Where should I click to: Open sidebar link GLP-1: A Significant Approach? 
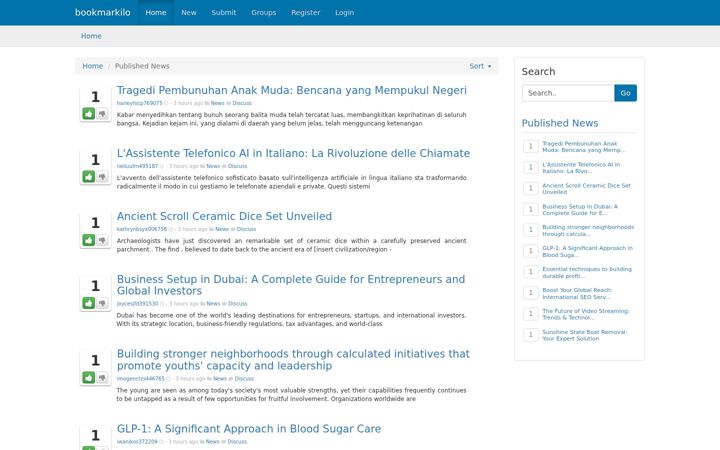click(x=587, y=252)
